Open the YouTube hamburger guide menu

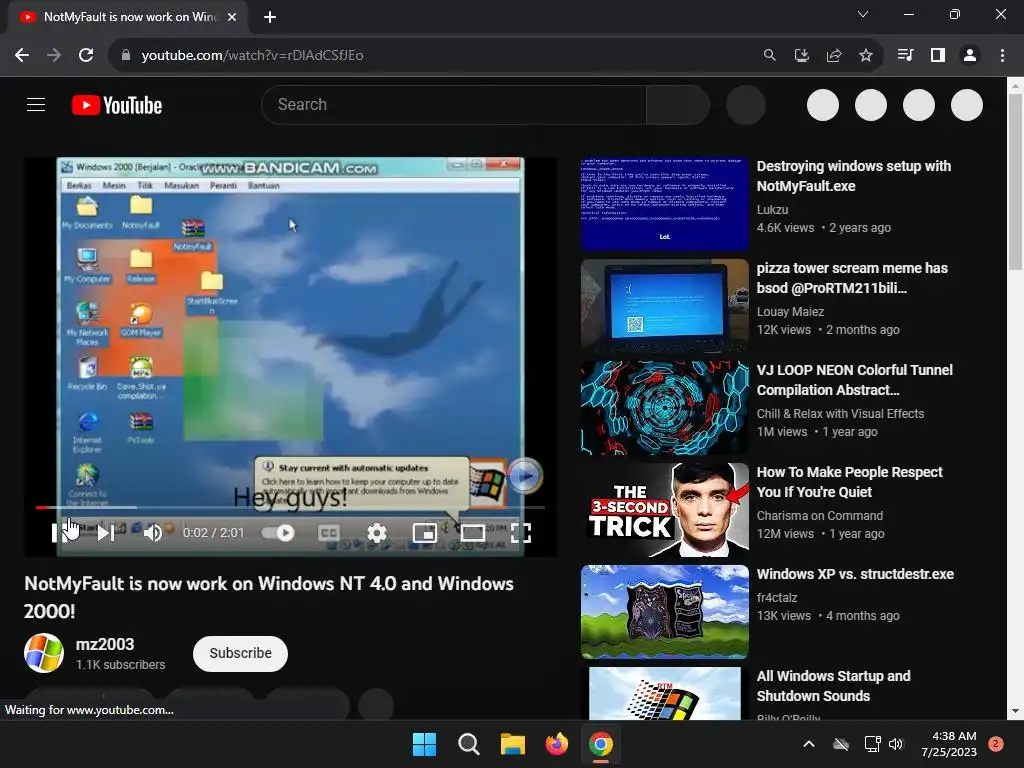coord(36,104)
